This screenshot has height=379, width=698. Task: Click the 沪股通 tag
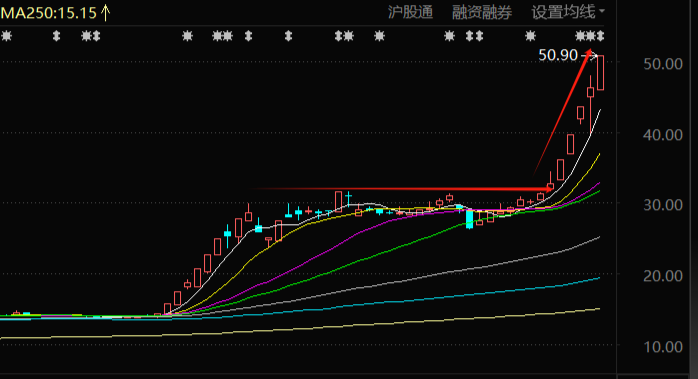(410, 12)
